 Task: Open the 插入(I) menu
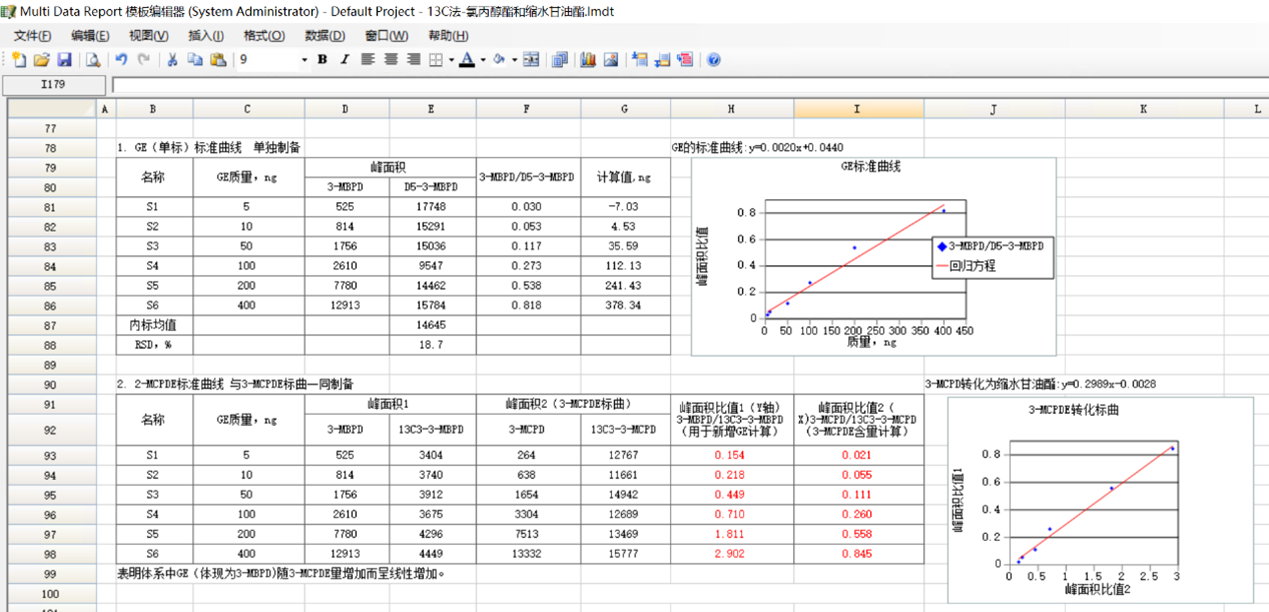206,36
